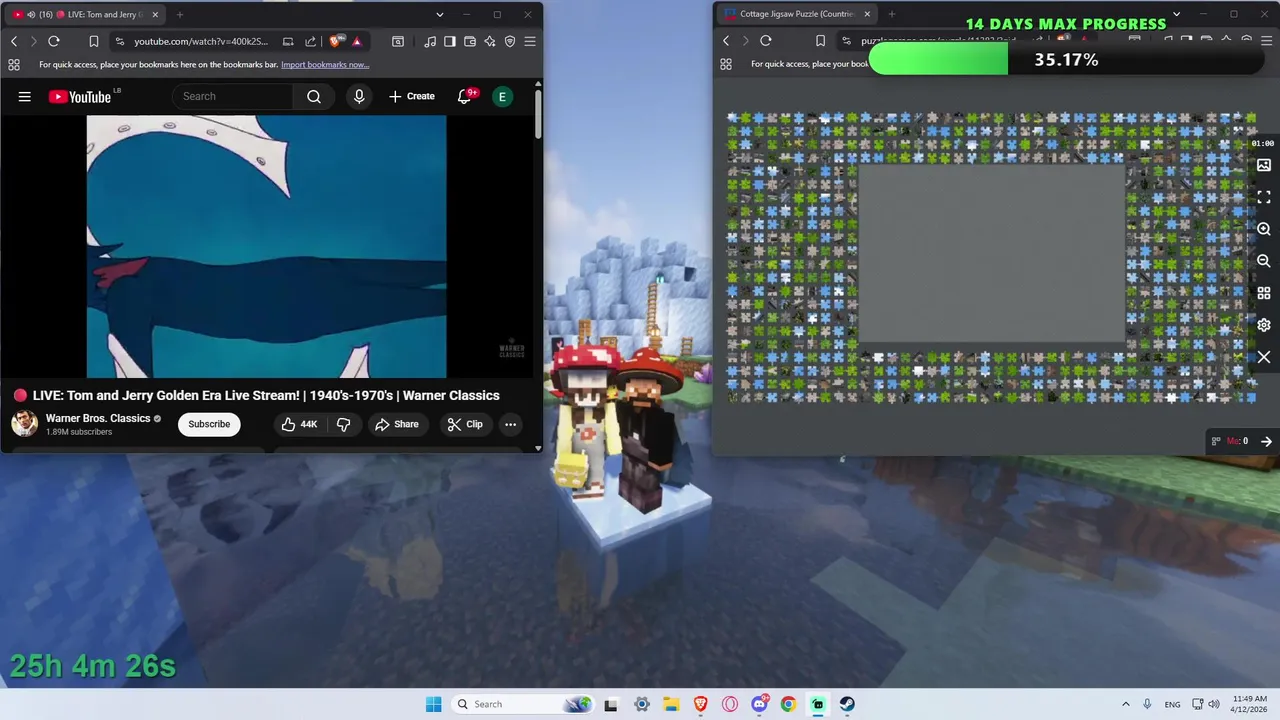Open new tab in YouTube window
The image size is (1280, 720).
pyautogui.click(x=180, y=14)
